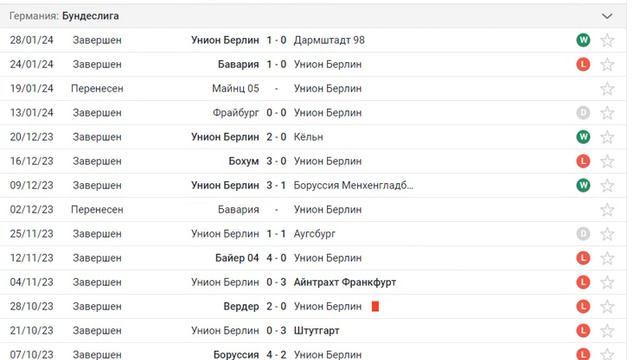Click the red L badge for Бохум match
640x360 pixels.
pos(583,161)
